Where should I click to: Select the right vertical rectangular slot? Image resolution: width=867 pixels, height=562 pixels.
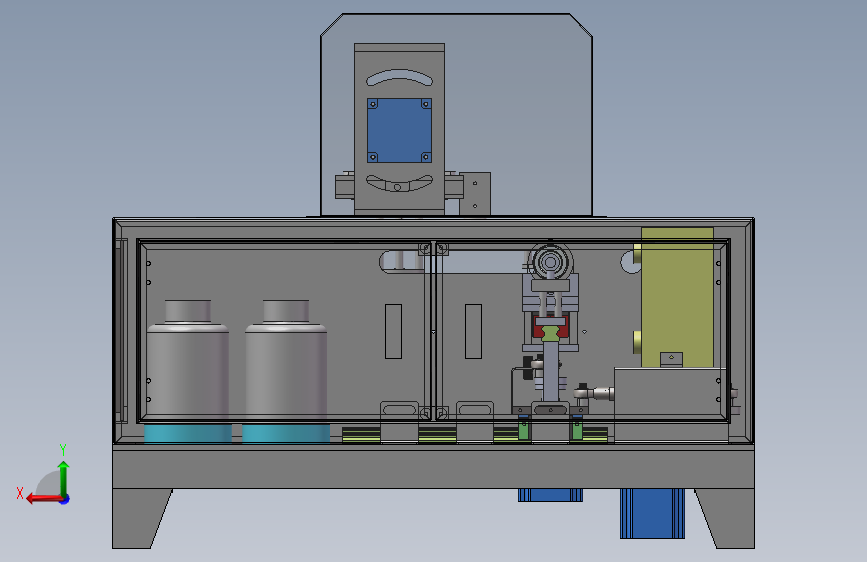pyautogui.click(x=473, y=331)
